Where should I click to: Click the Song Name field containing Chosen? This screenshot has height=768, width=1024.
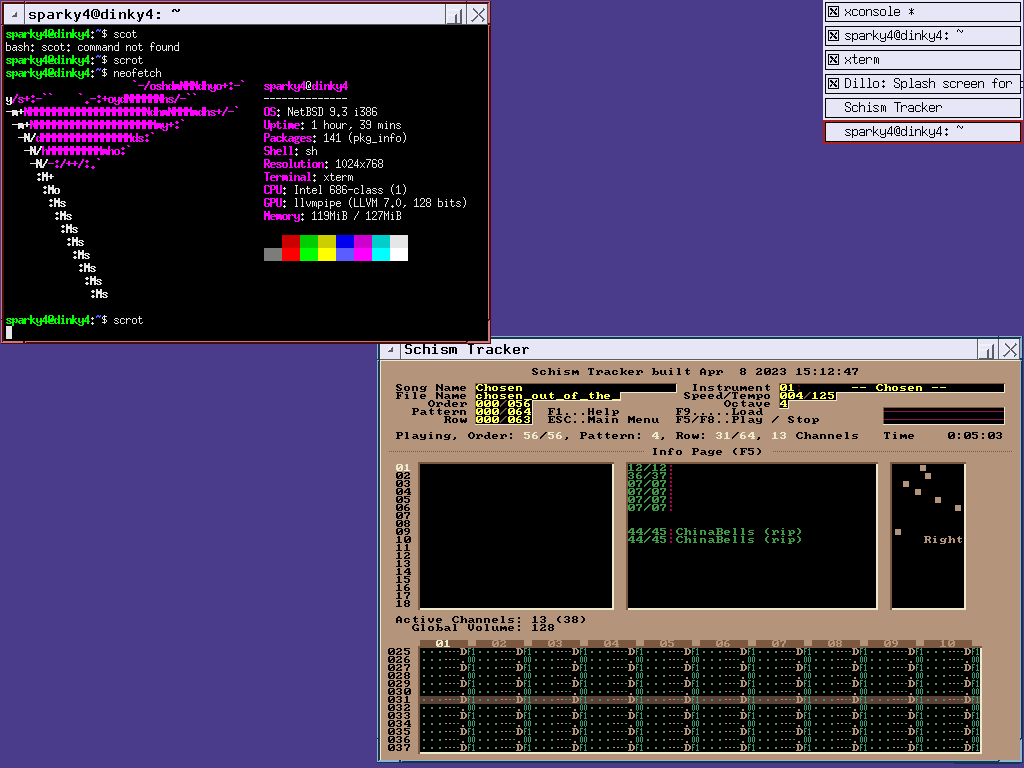(575, 388)
